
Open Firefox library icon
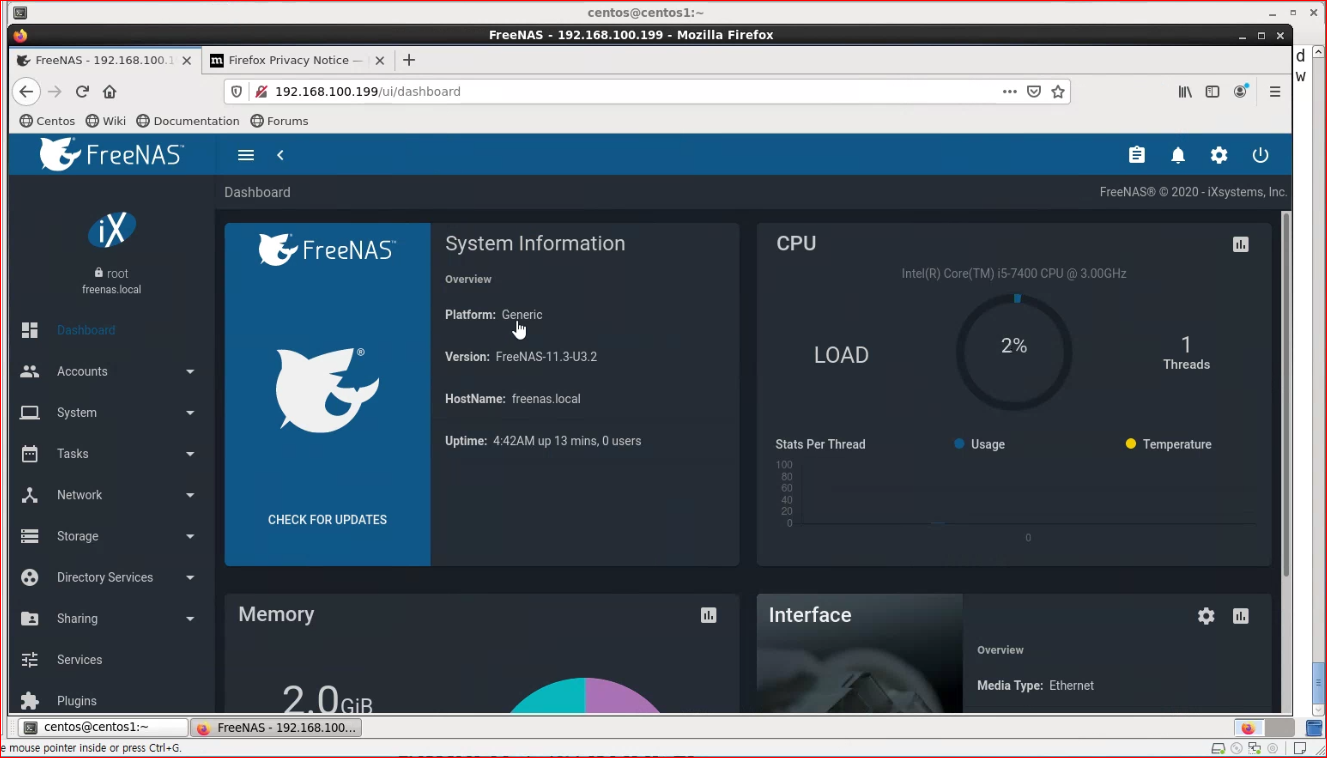(1185, 91)
